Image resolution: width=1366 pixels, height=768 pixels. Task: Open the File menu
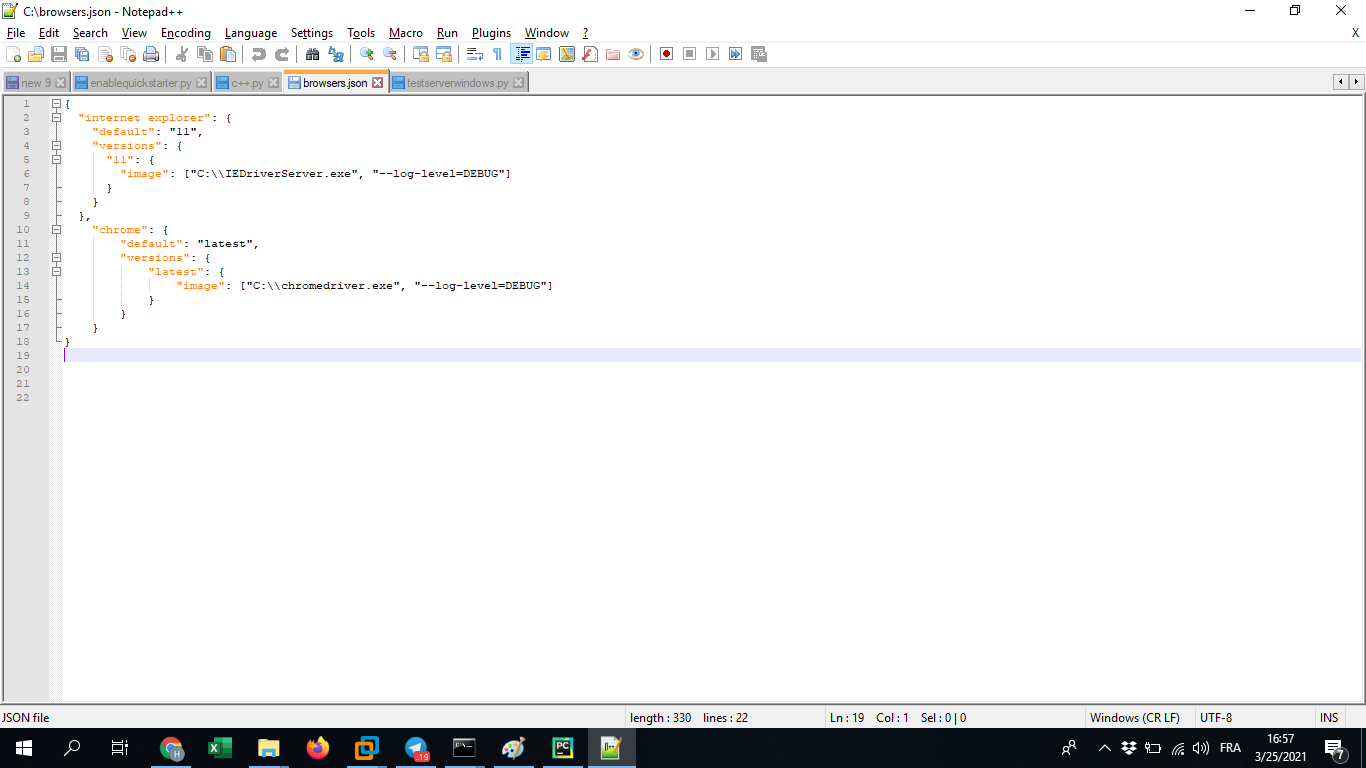pos(16,33)
